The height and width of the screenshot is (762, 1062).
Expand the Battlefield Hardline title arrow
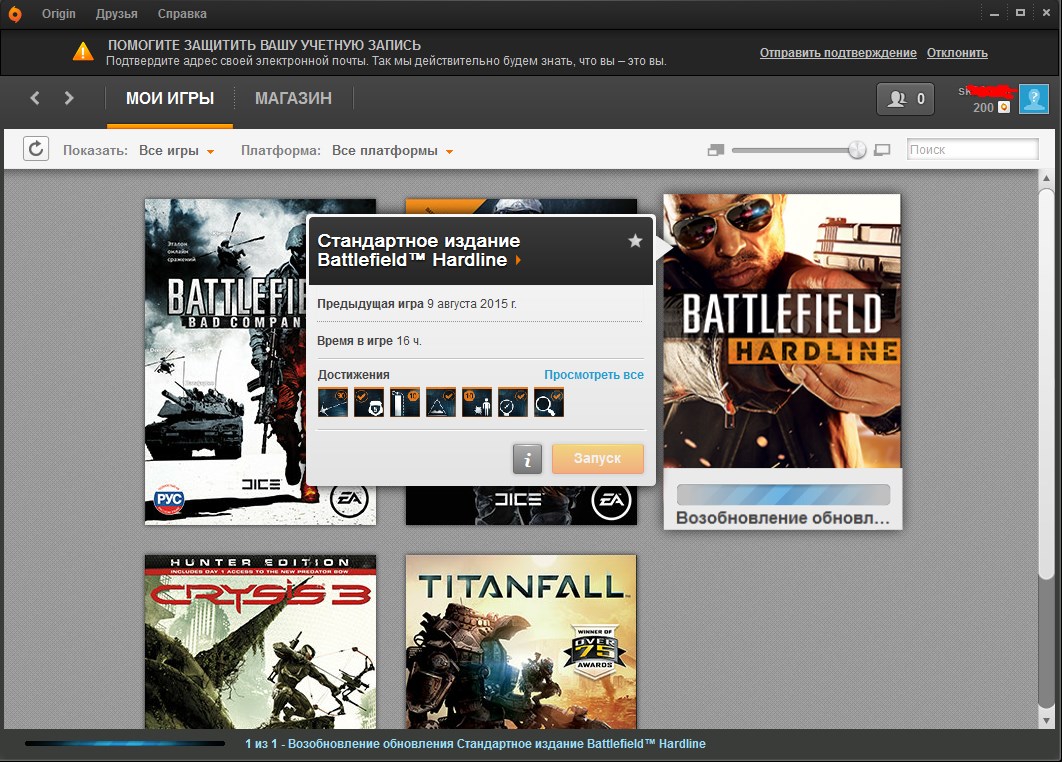[518, 260]
